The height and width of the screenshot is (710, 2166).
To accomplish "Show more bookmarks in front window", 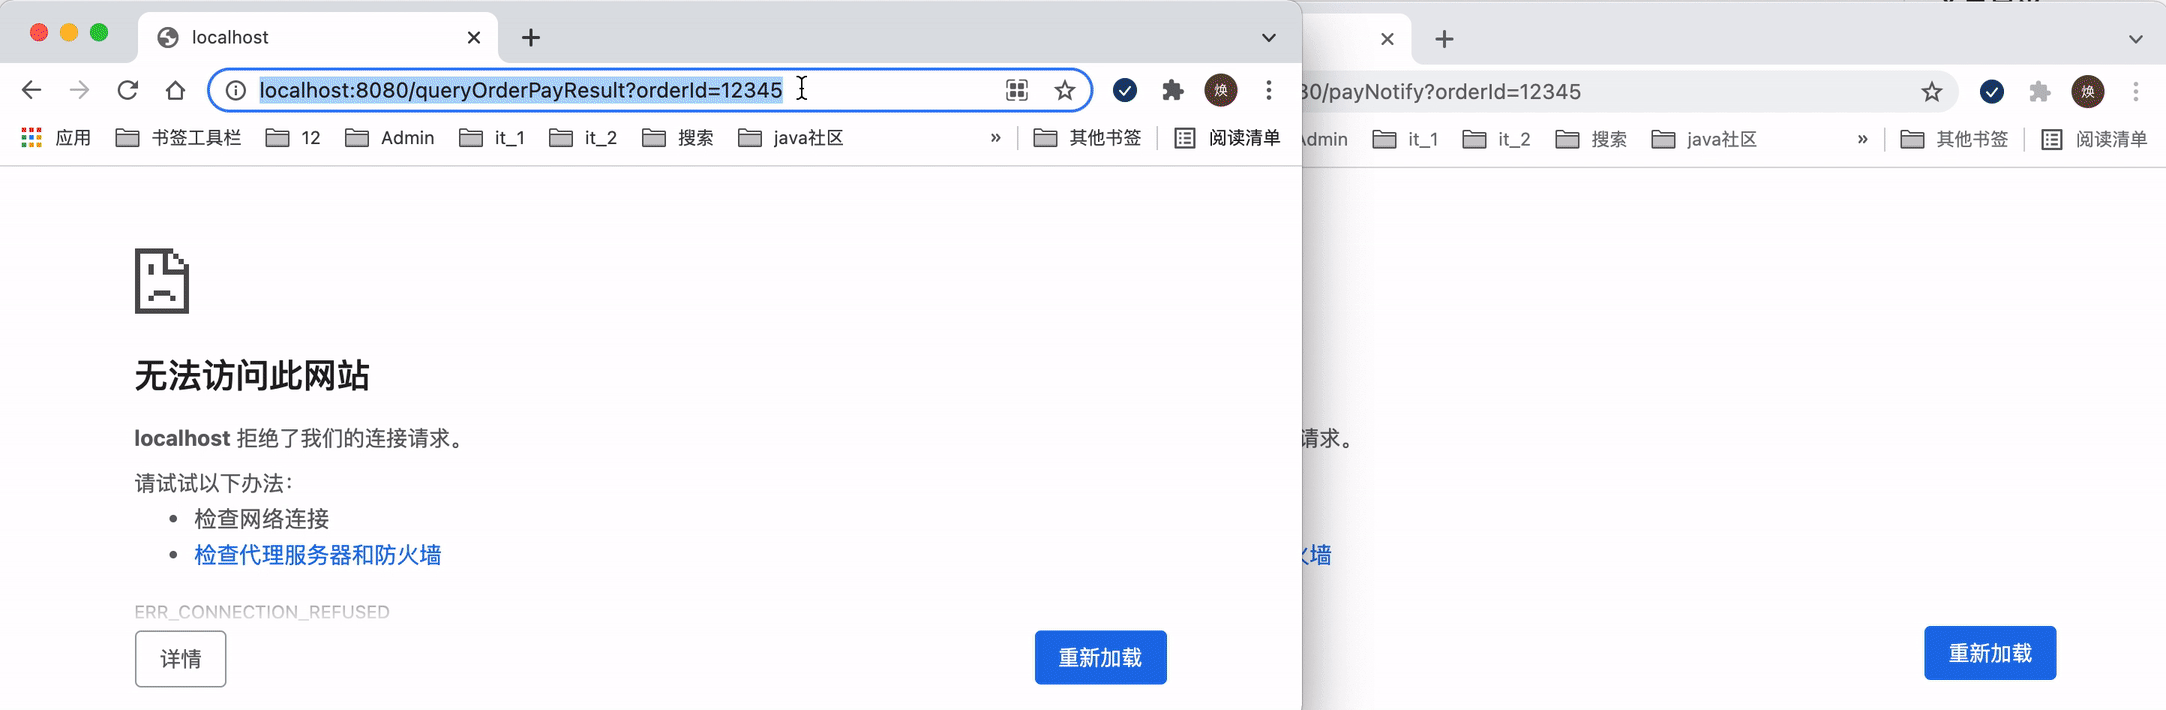I will 995,138.
